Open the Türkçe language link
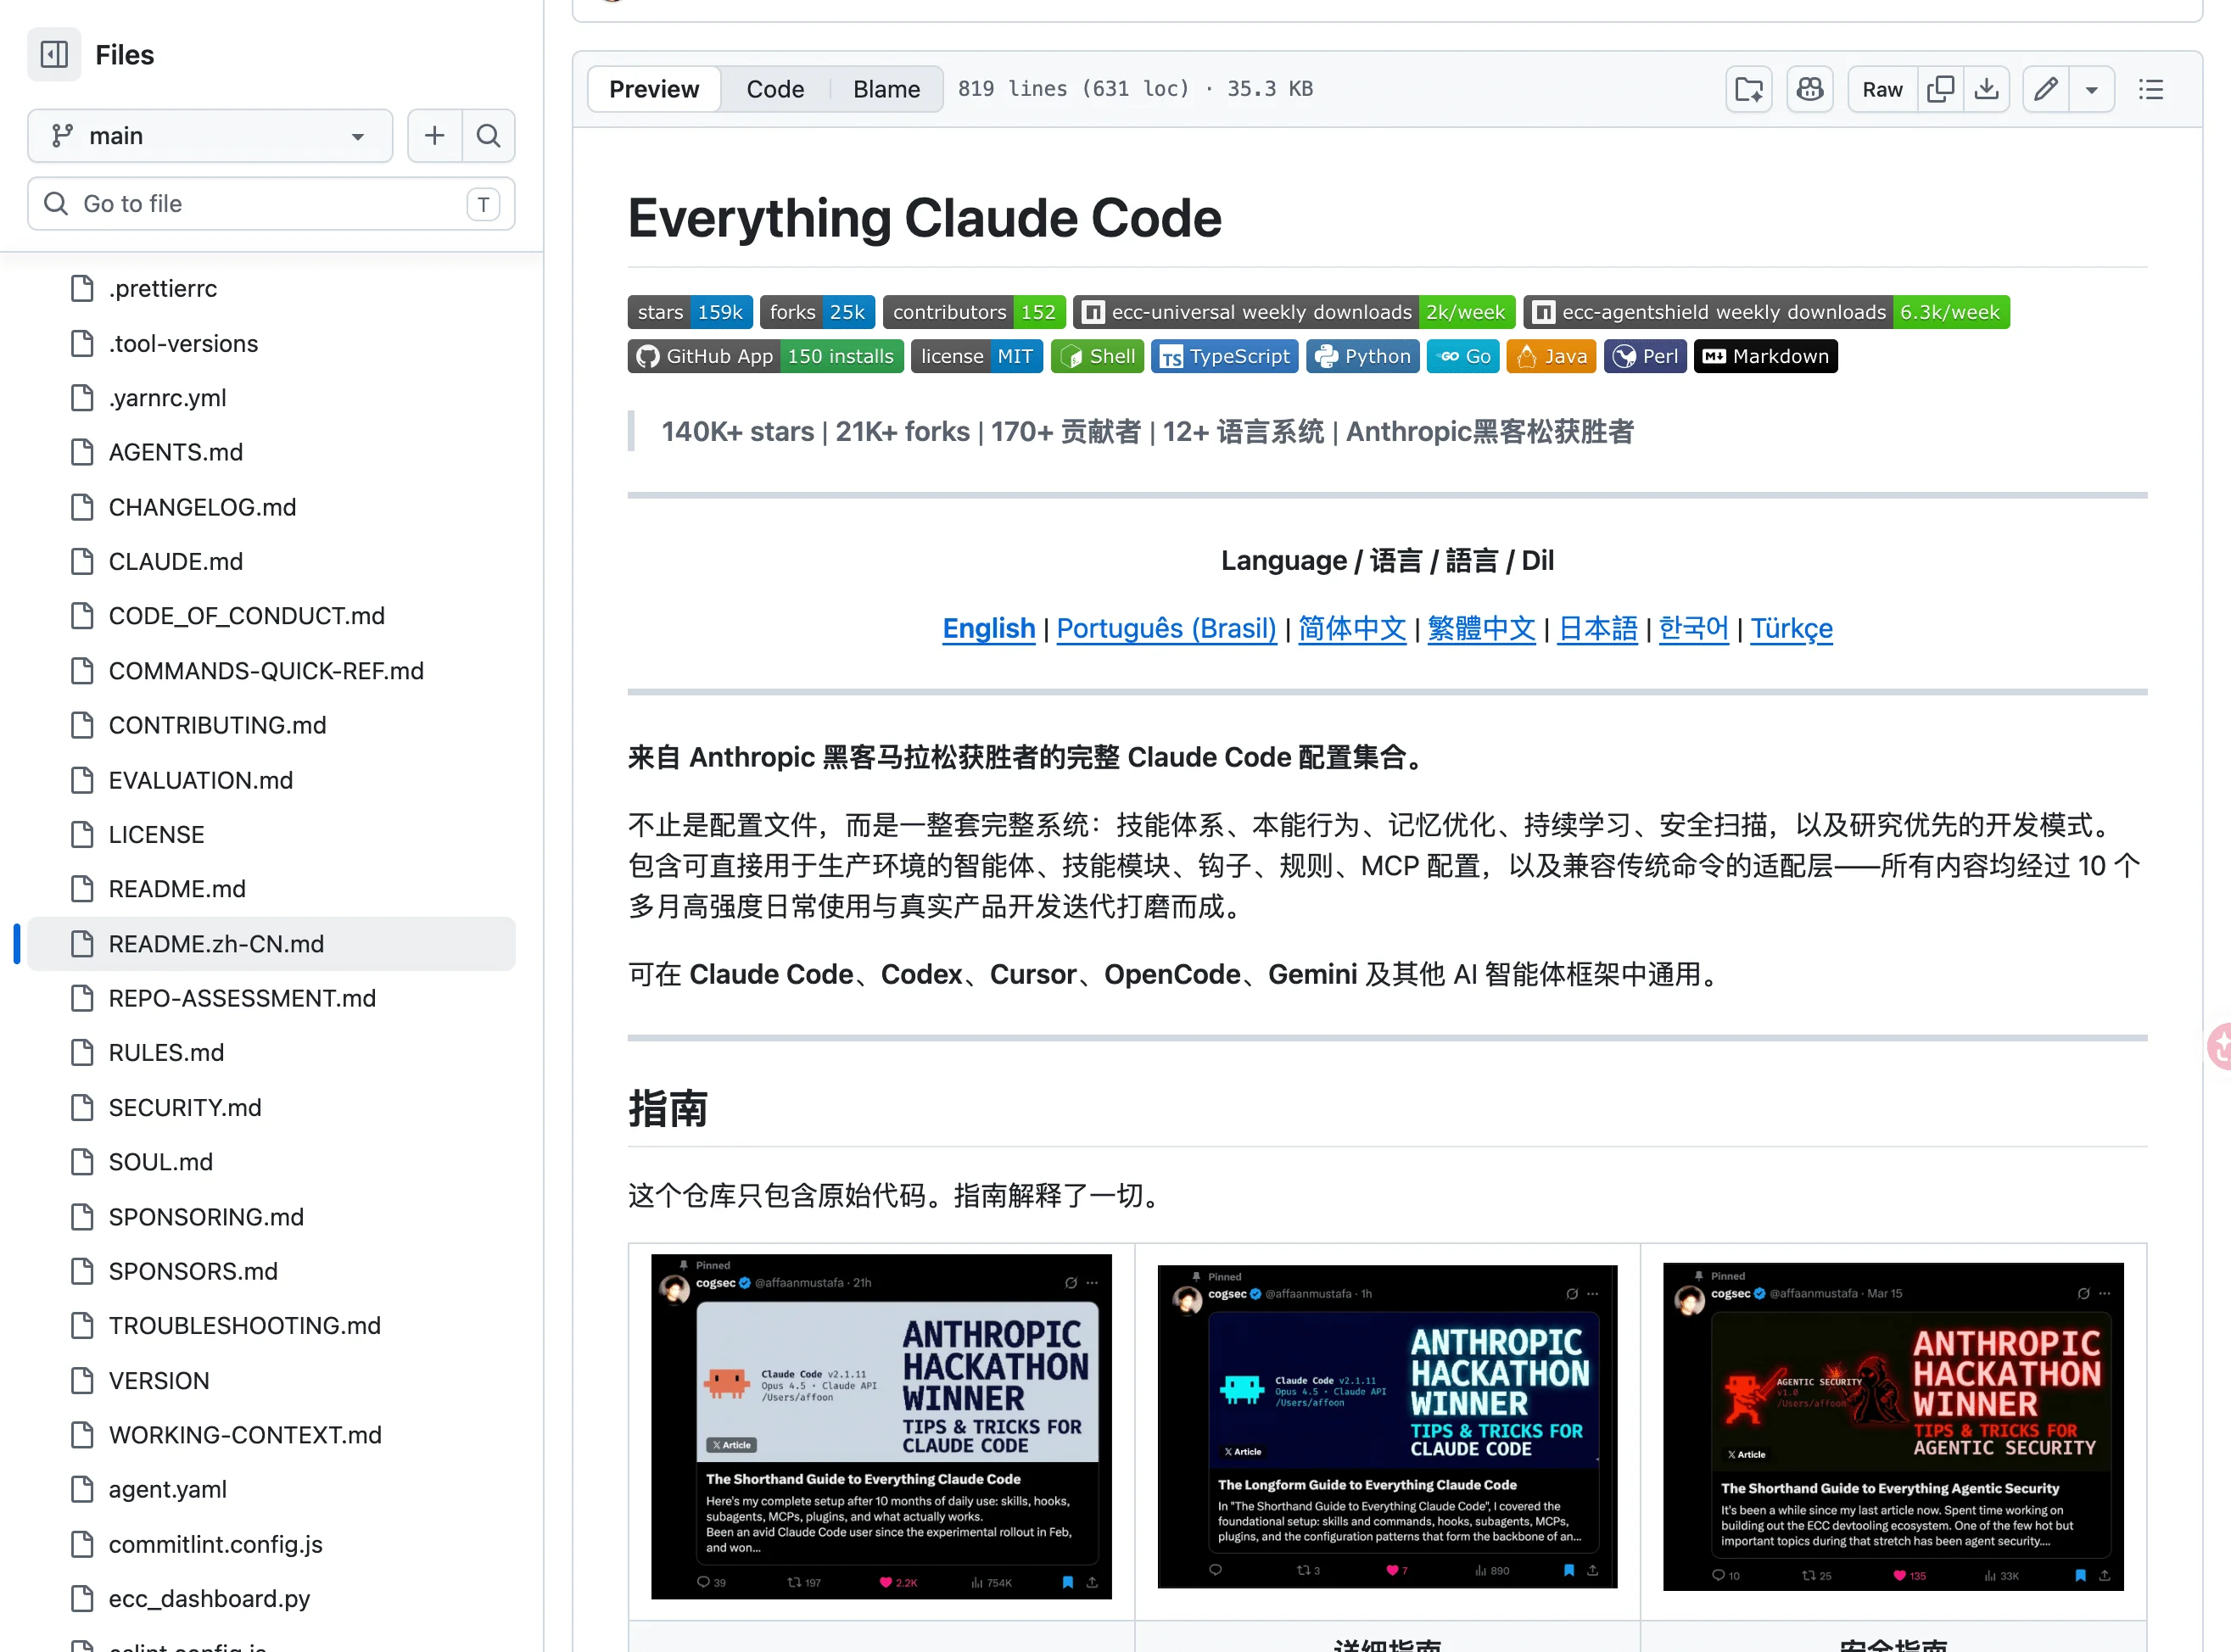 coord(1790,628)
